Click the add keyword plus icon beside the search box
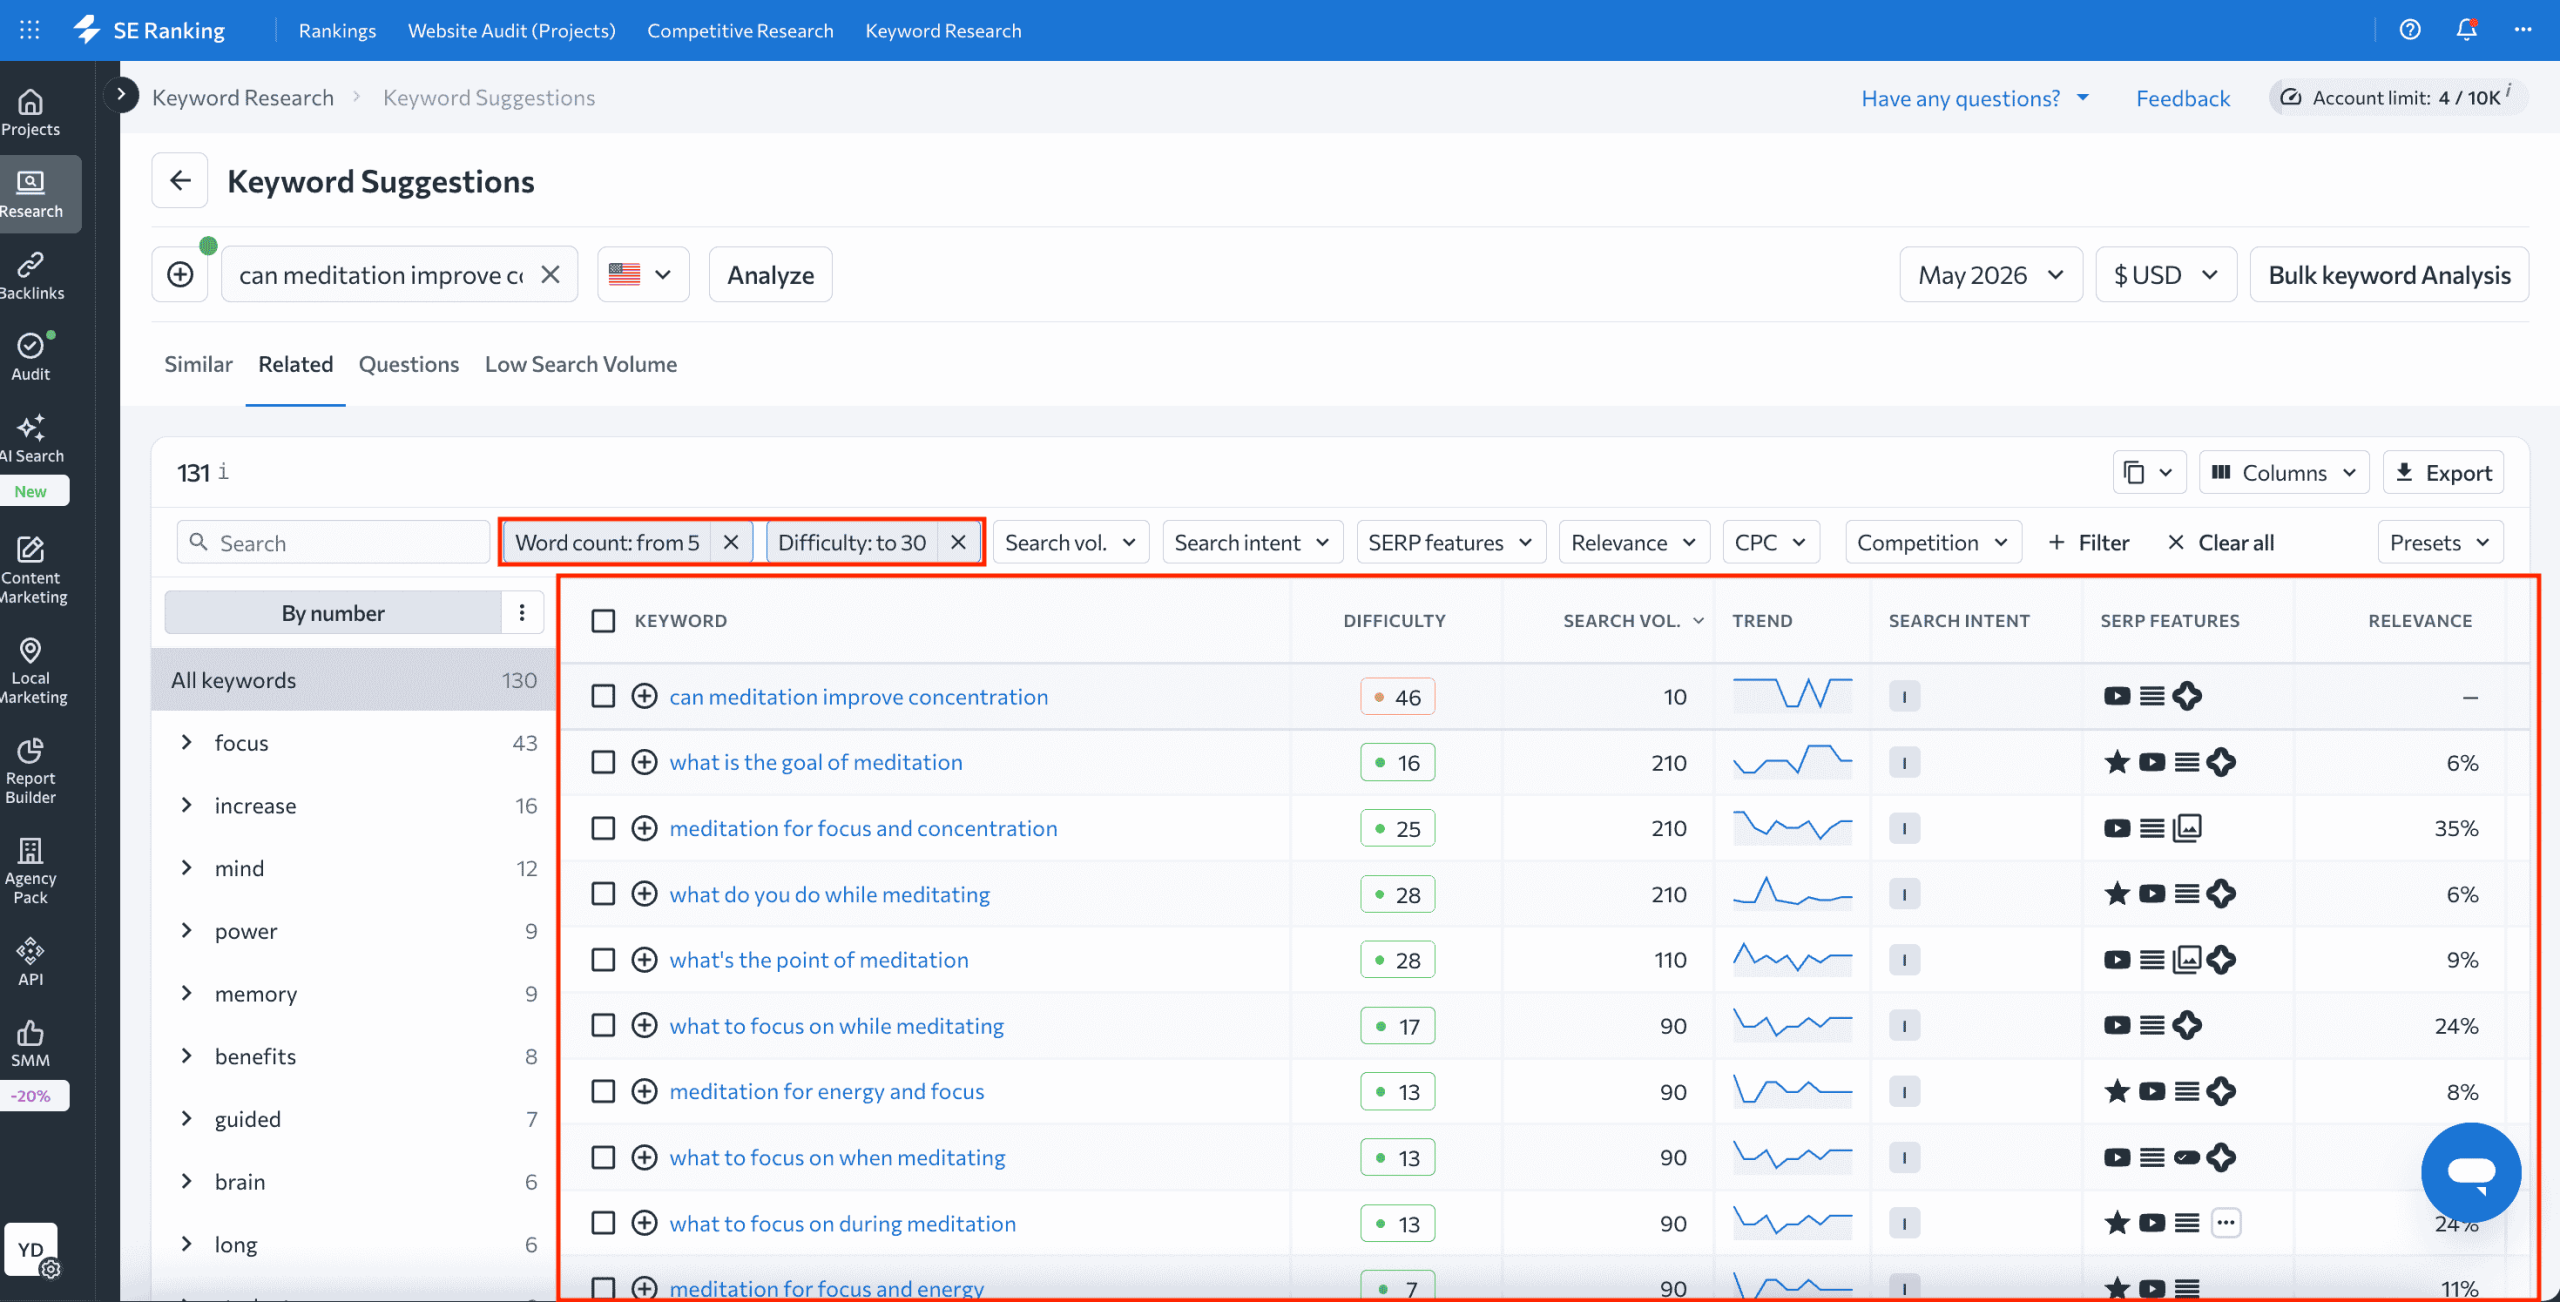The height and width of the screenshot is (1302, 2560). (x=180, y=274)
